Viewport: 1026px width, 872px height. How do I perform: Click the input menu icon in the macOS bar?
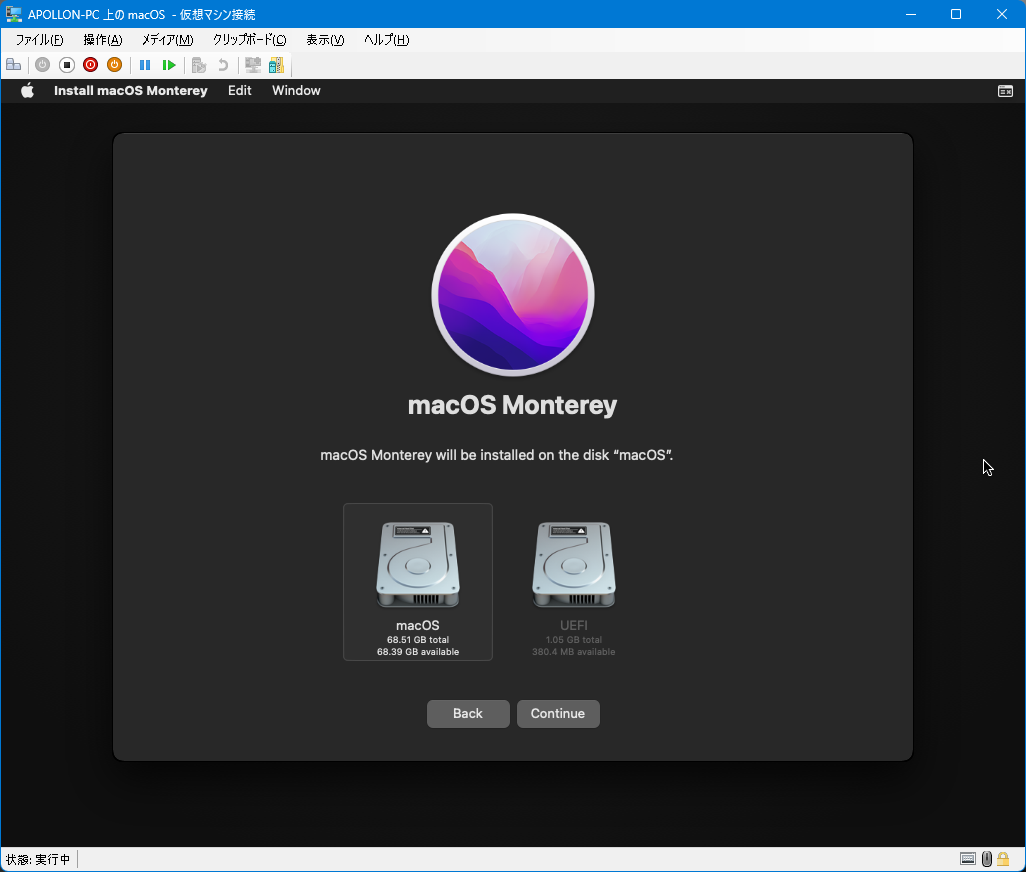tap(1005, 91)
